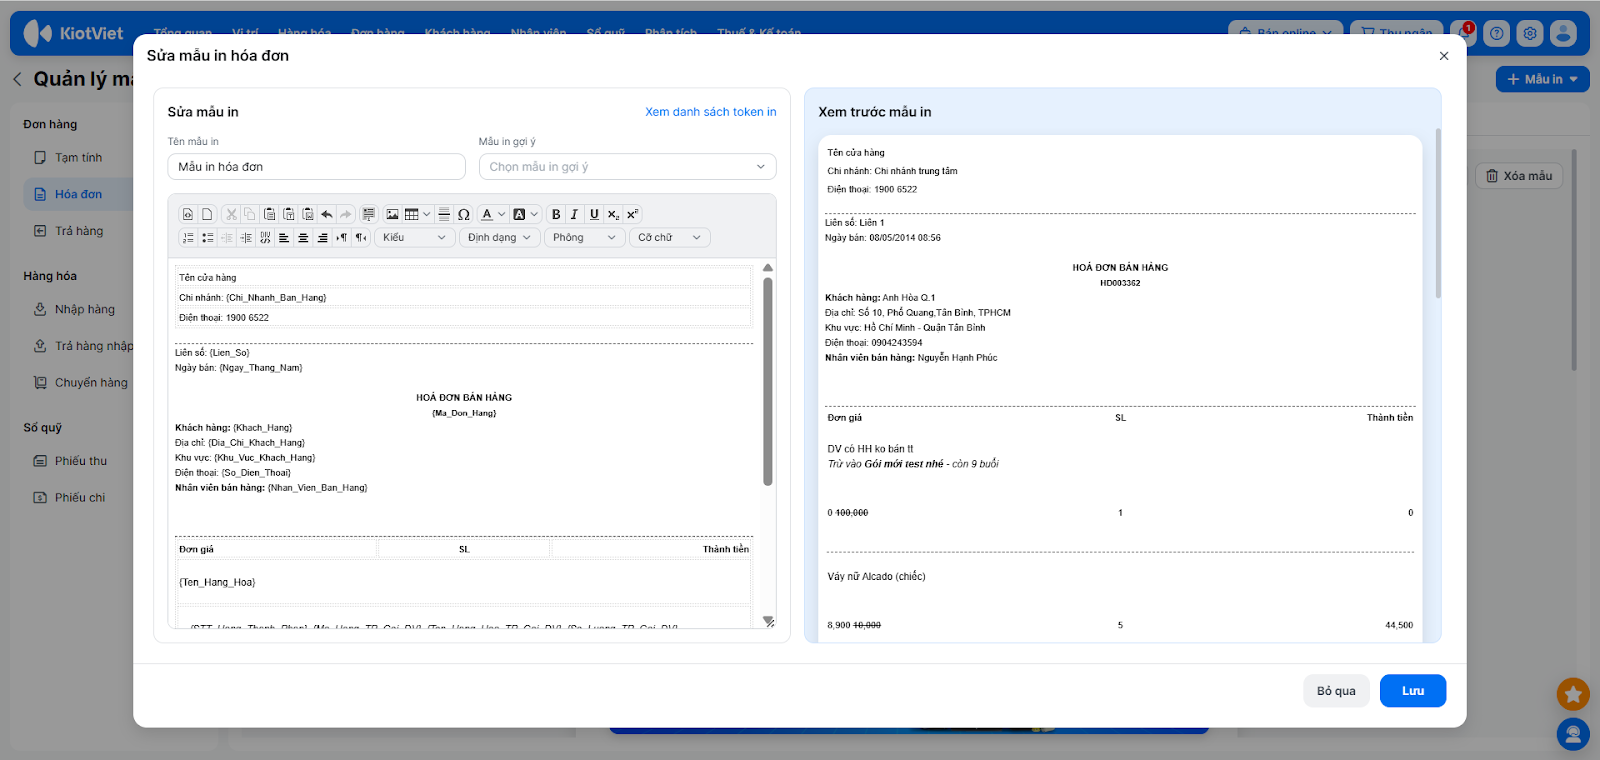Insert an image using the Image icon

click(392, 214)
